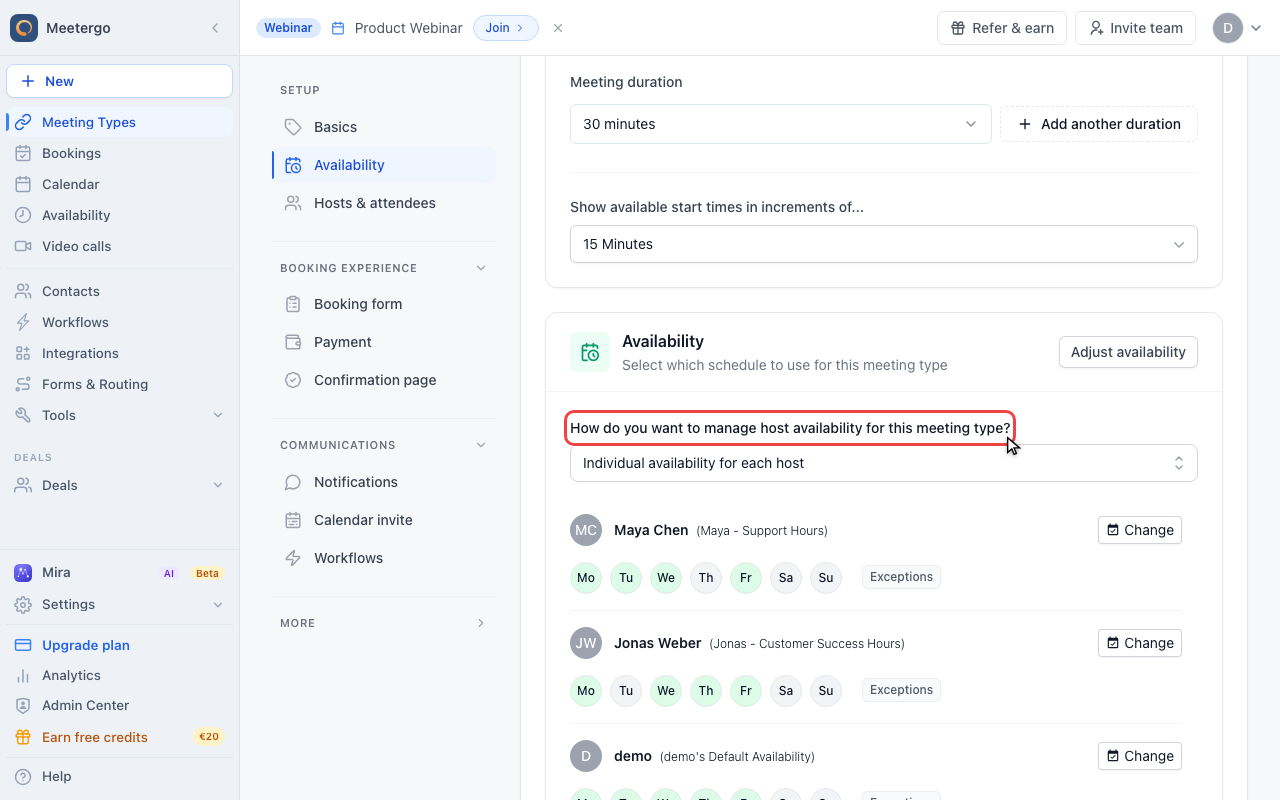Click the Invite team button

click(x=1135, y=28)
